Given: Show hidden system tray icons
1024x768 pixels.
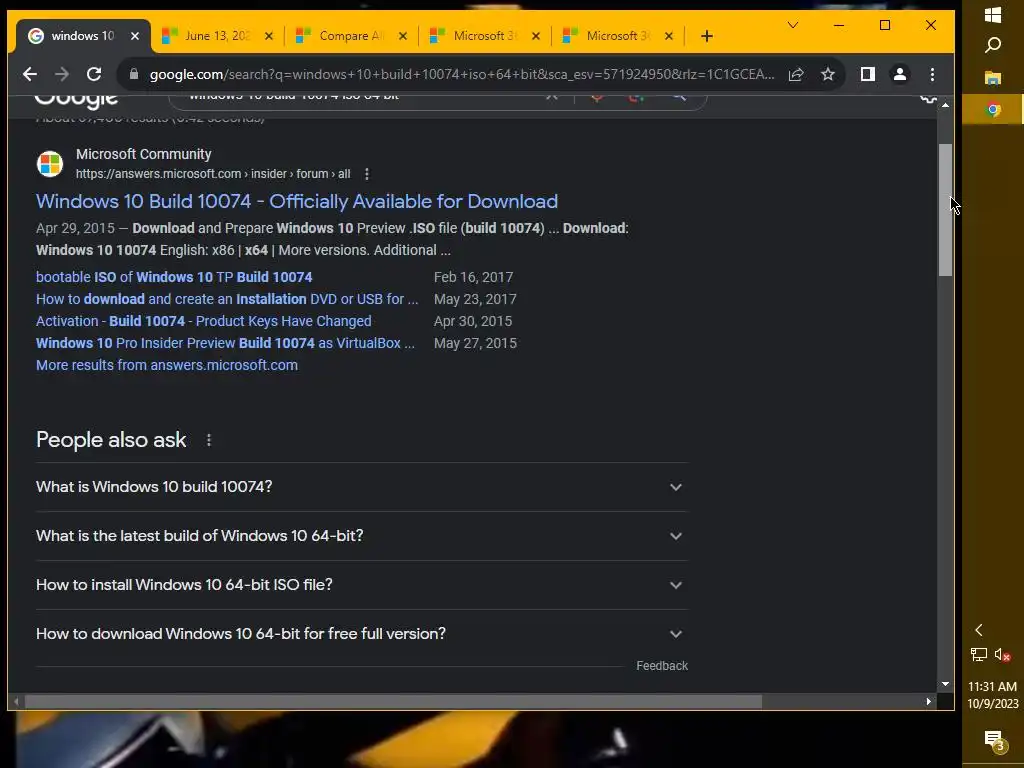Looking at the screenshot, I should coord(978,630).
